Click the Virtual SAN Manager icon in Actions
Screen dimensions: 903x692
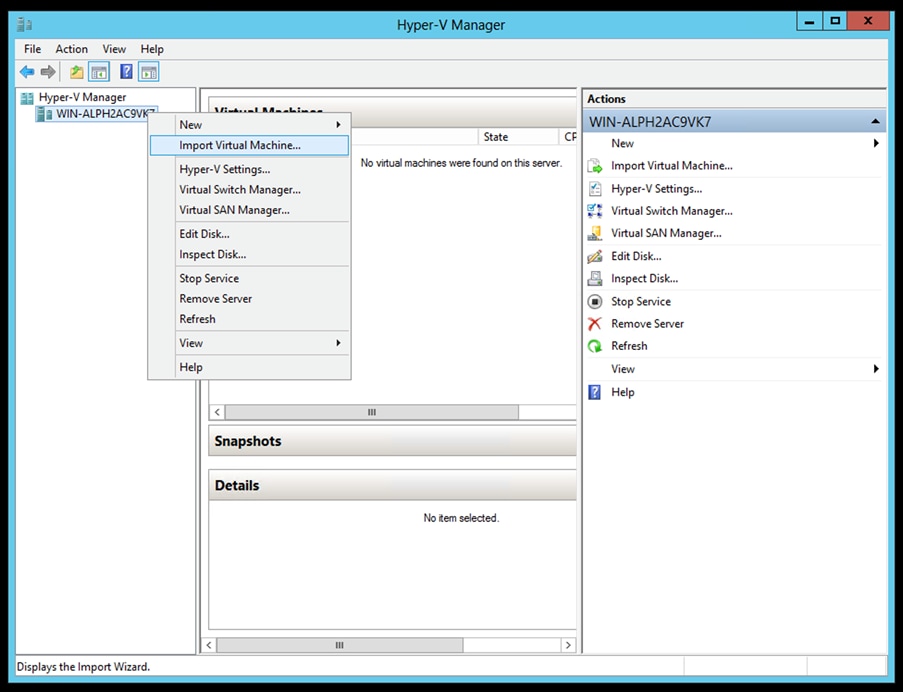tap(595, 233)
